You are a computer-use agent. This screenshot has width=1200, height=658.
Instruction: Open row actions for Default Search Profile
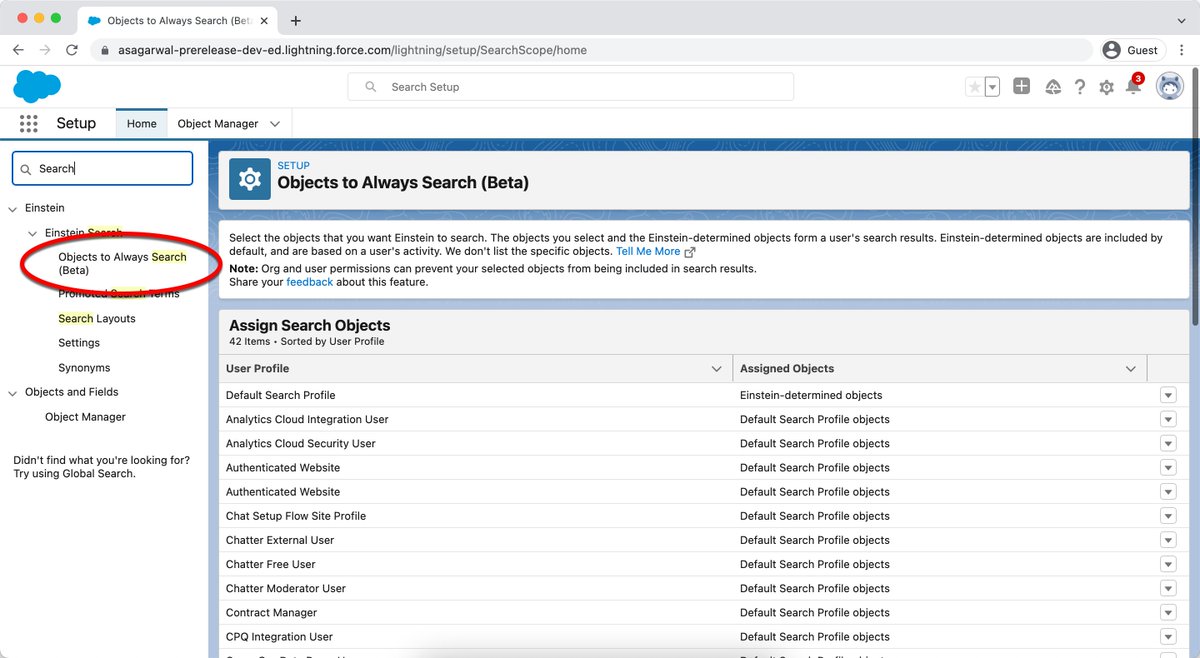pos(1168,395)
